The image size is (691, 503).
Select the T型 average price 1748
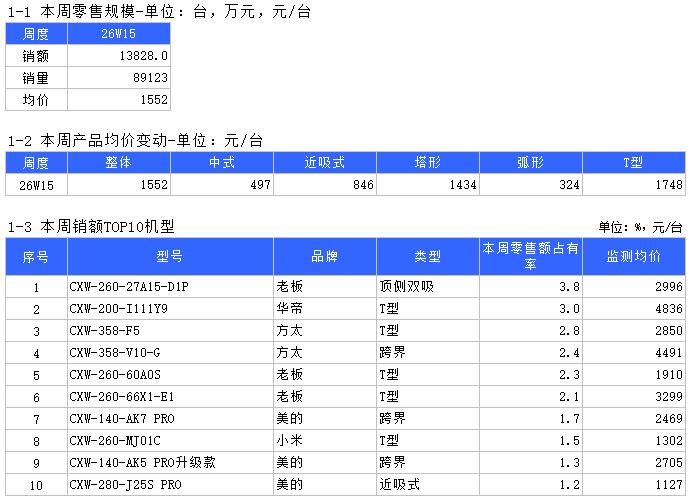coord(669,185)
